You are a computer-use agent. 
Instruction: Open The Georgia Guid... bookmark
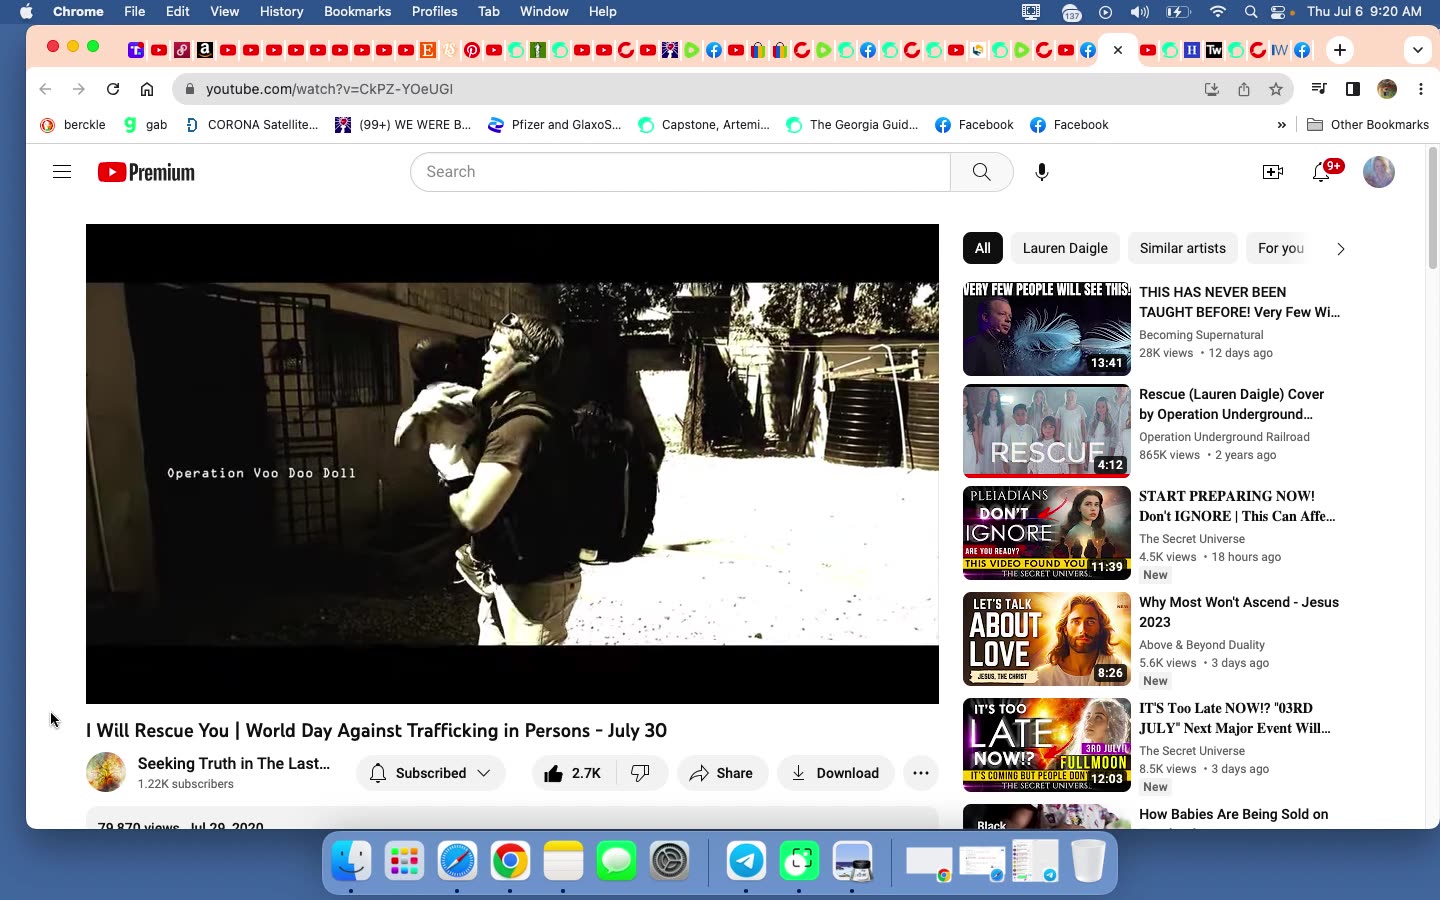(853, 125)
